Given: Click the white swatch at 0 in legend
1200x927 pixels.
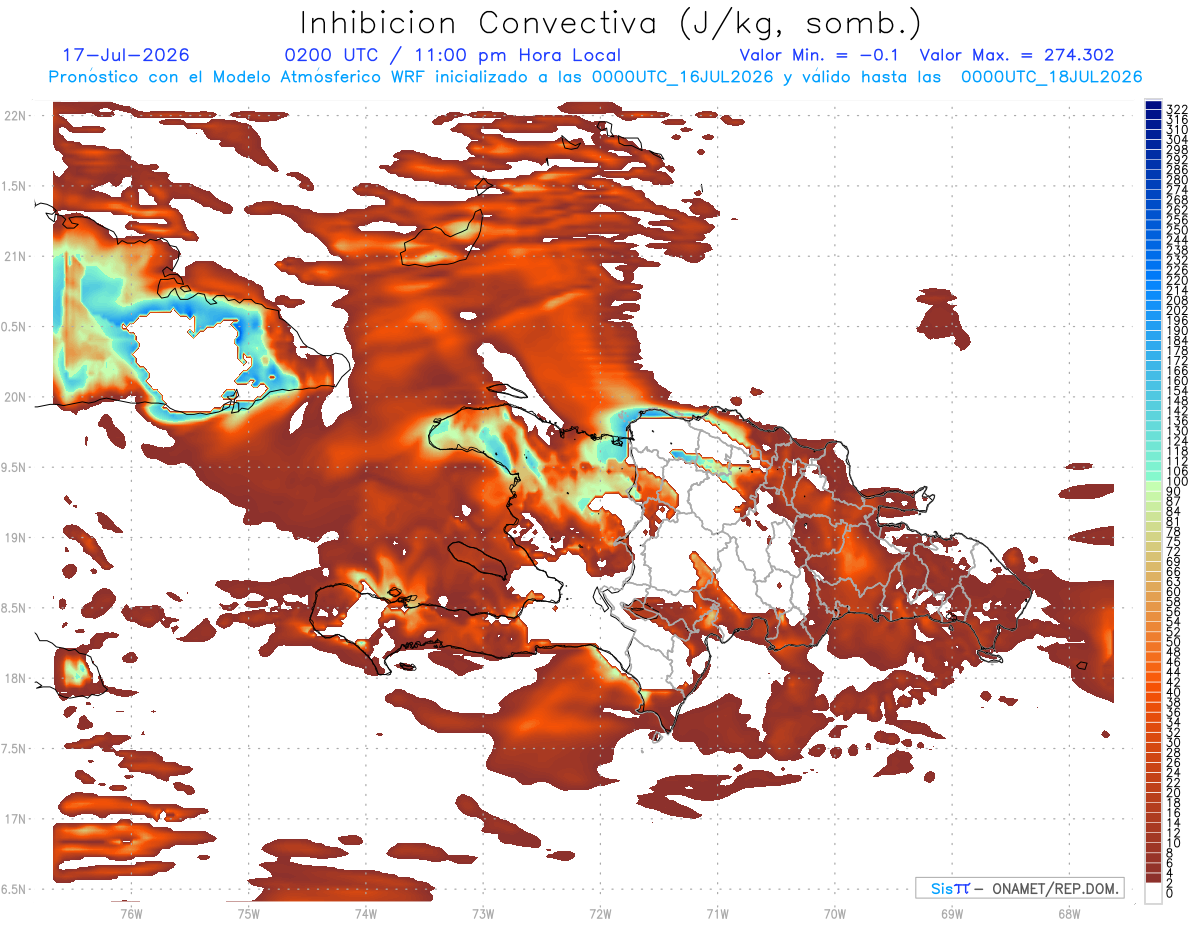Looking at the screenshot, I should tap(1153, 894).
